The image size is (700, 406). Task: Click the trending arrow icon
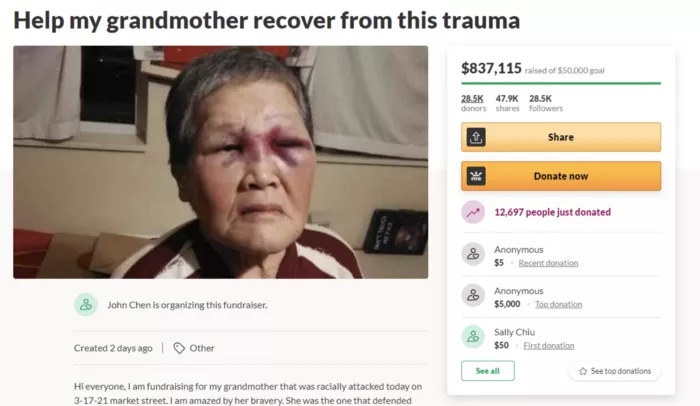[473, 213]
